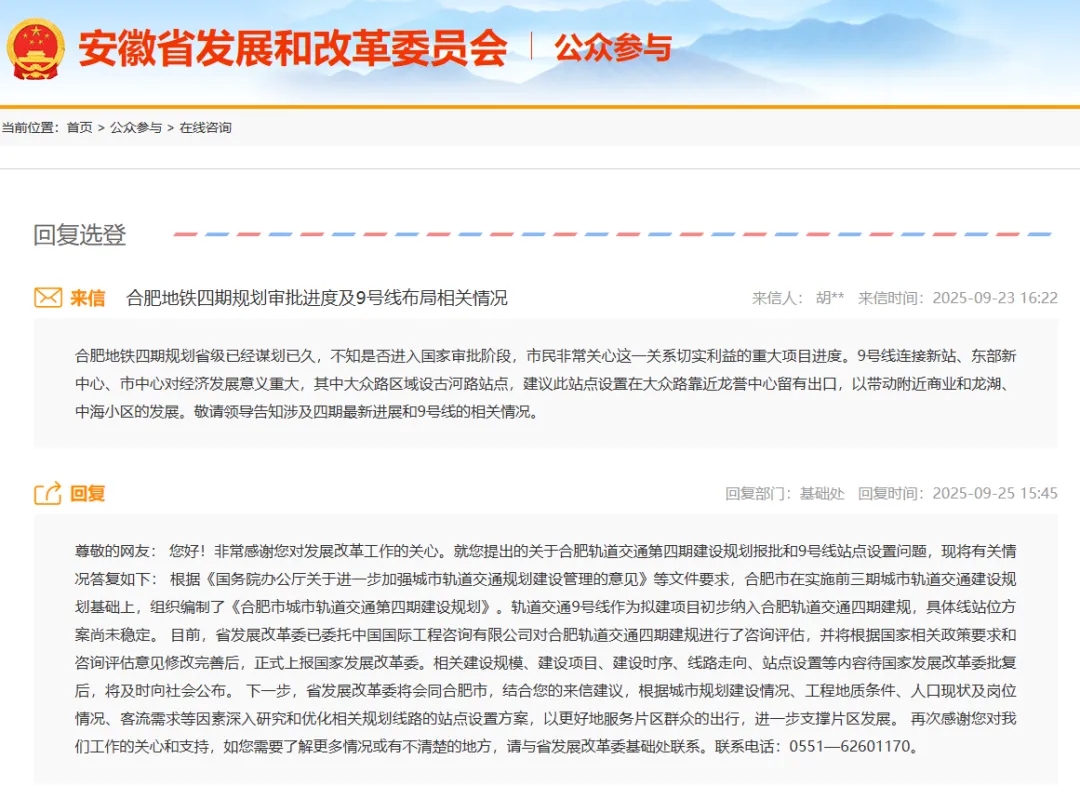Click the sender name 胡**

(x=830, y=298)
